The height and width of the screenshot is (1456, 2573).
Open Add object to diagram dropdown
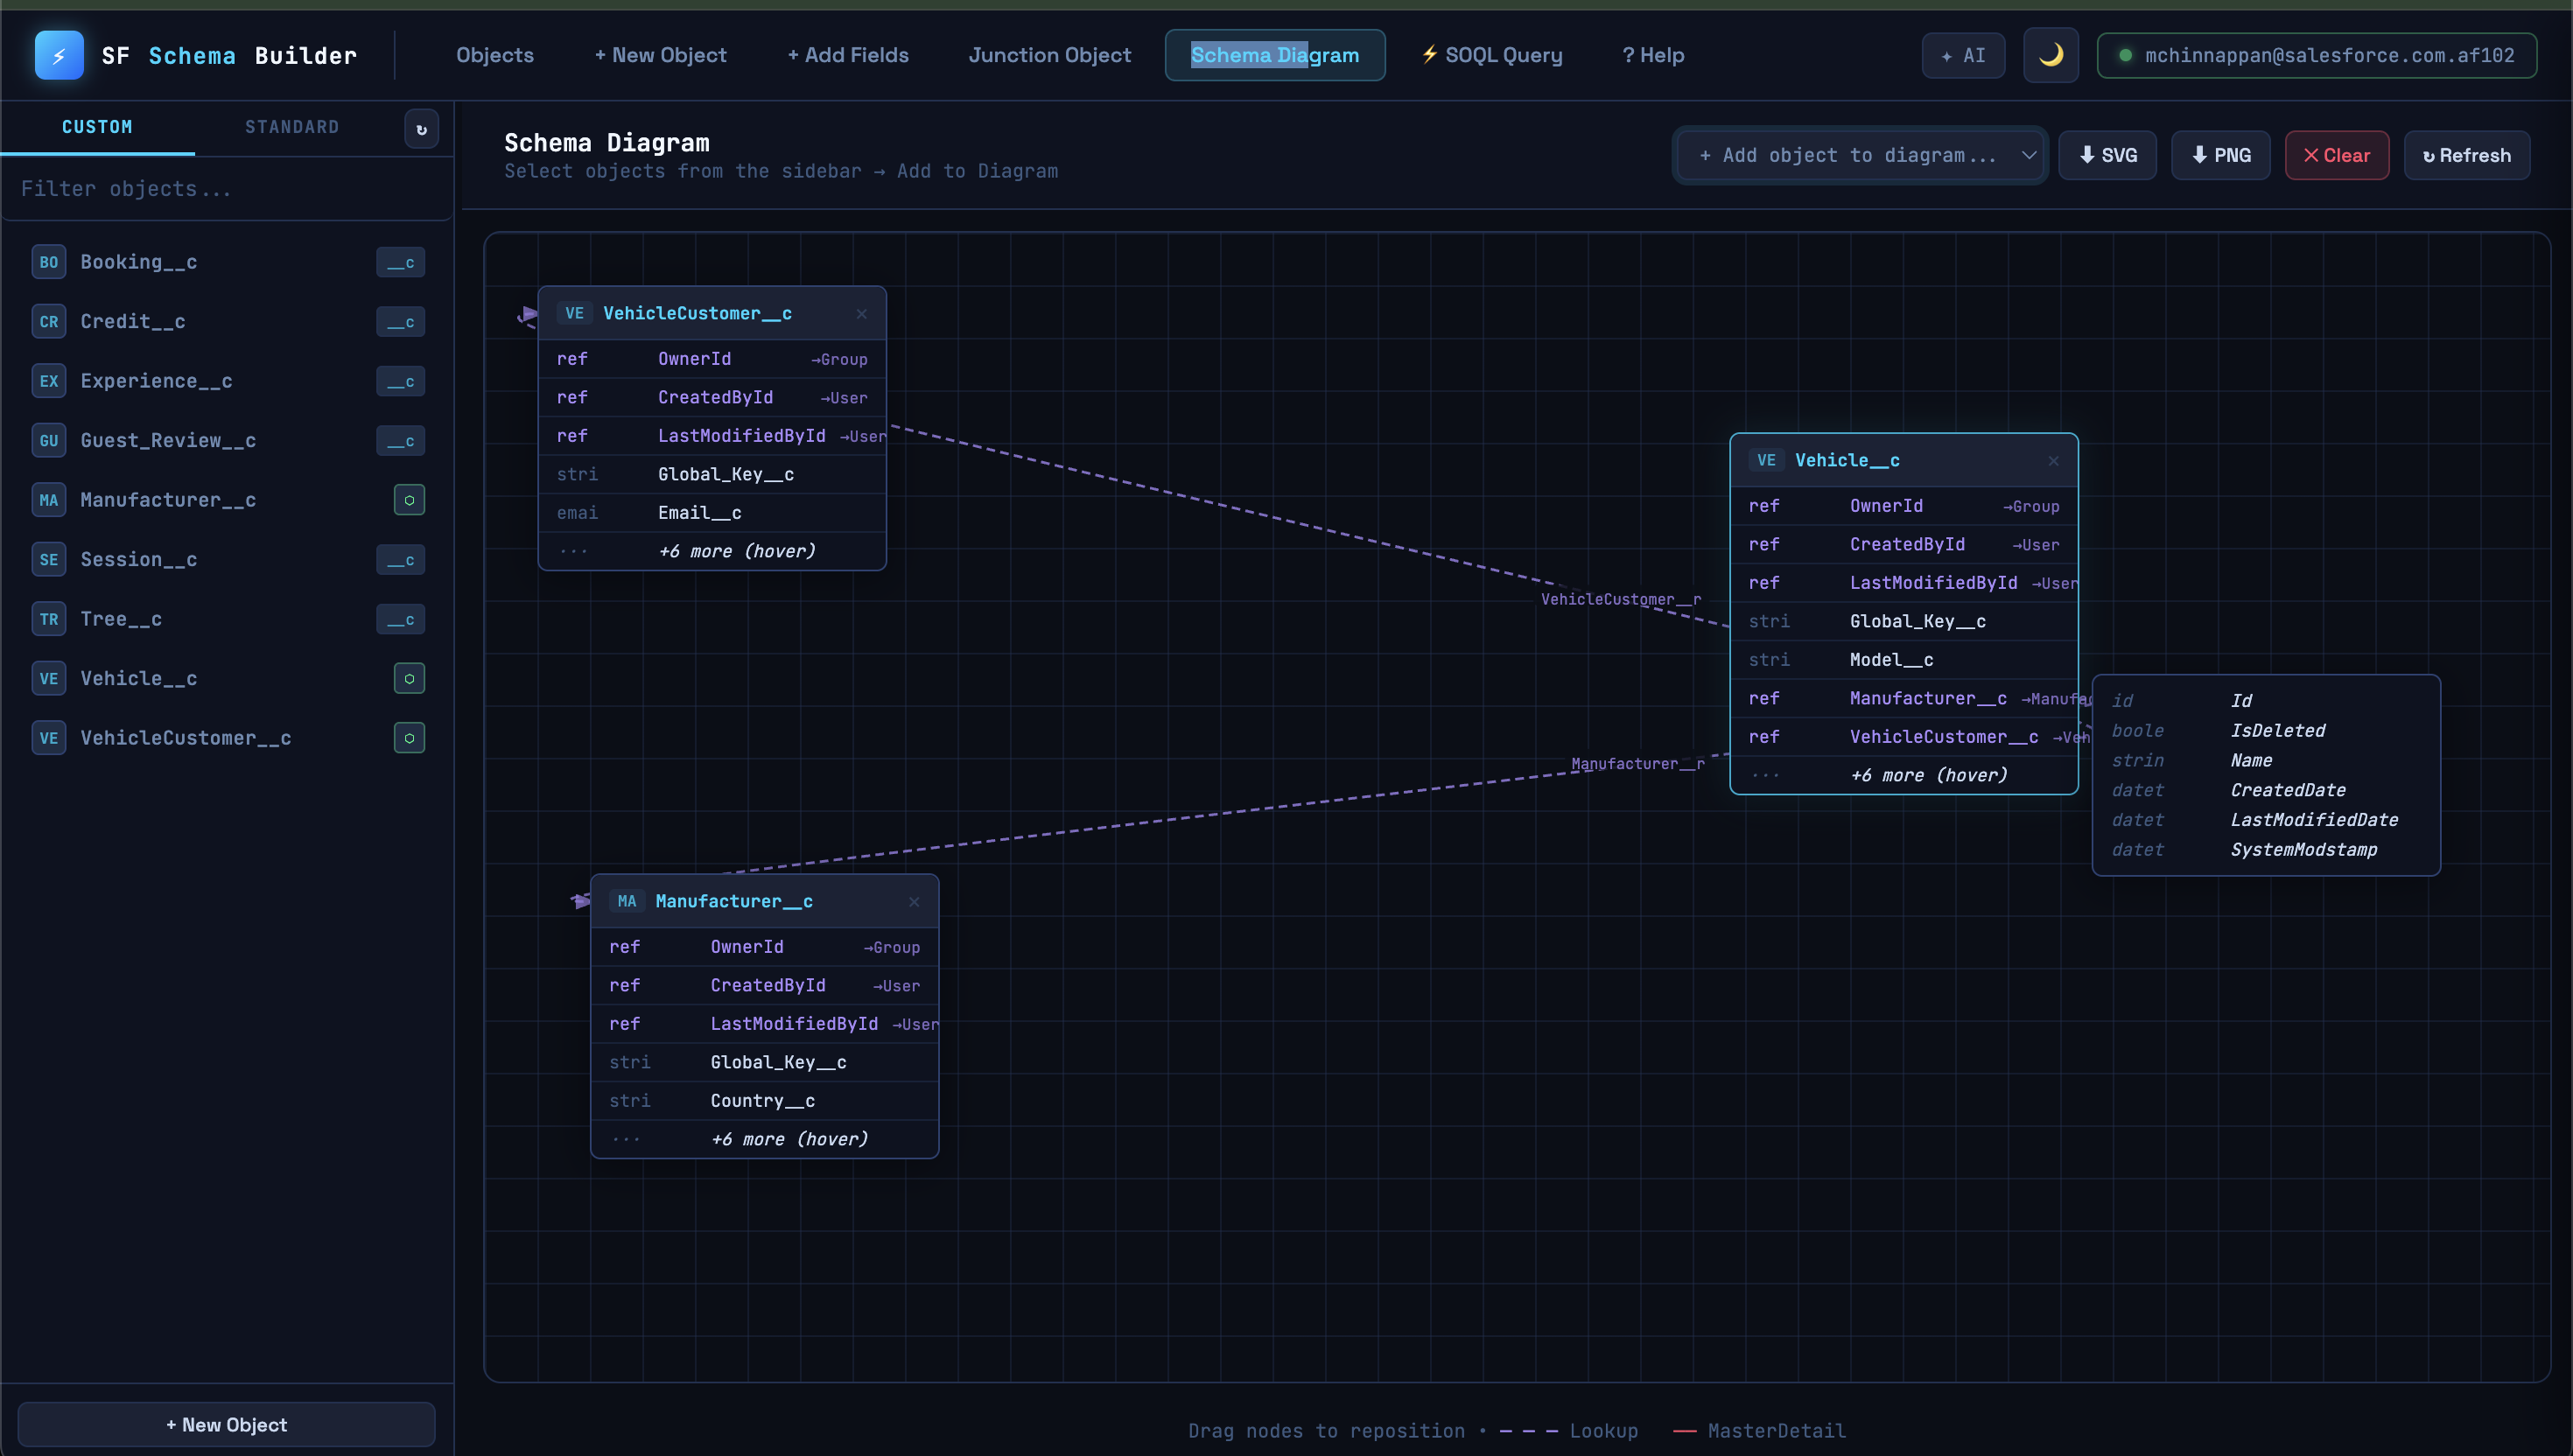(1859, 155)
